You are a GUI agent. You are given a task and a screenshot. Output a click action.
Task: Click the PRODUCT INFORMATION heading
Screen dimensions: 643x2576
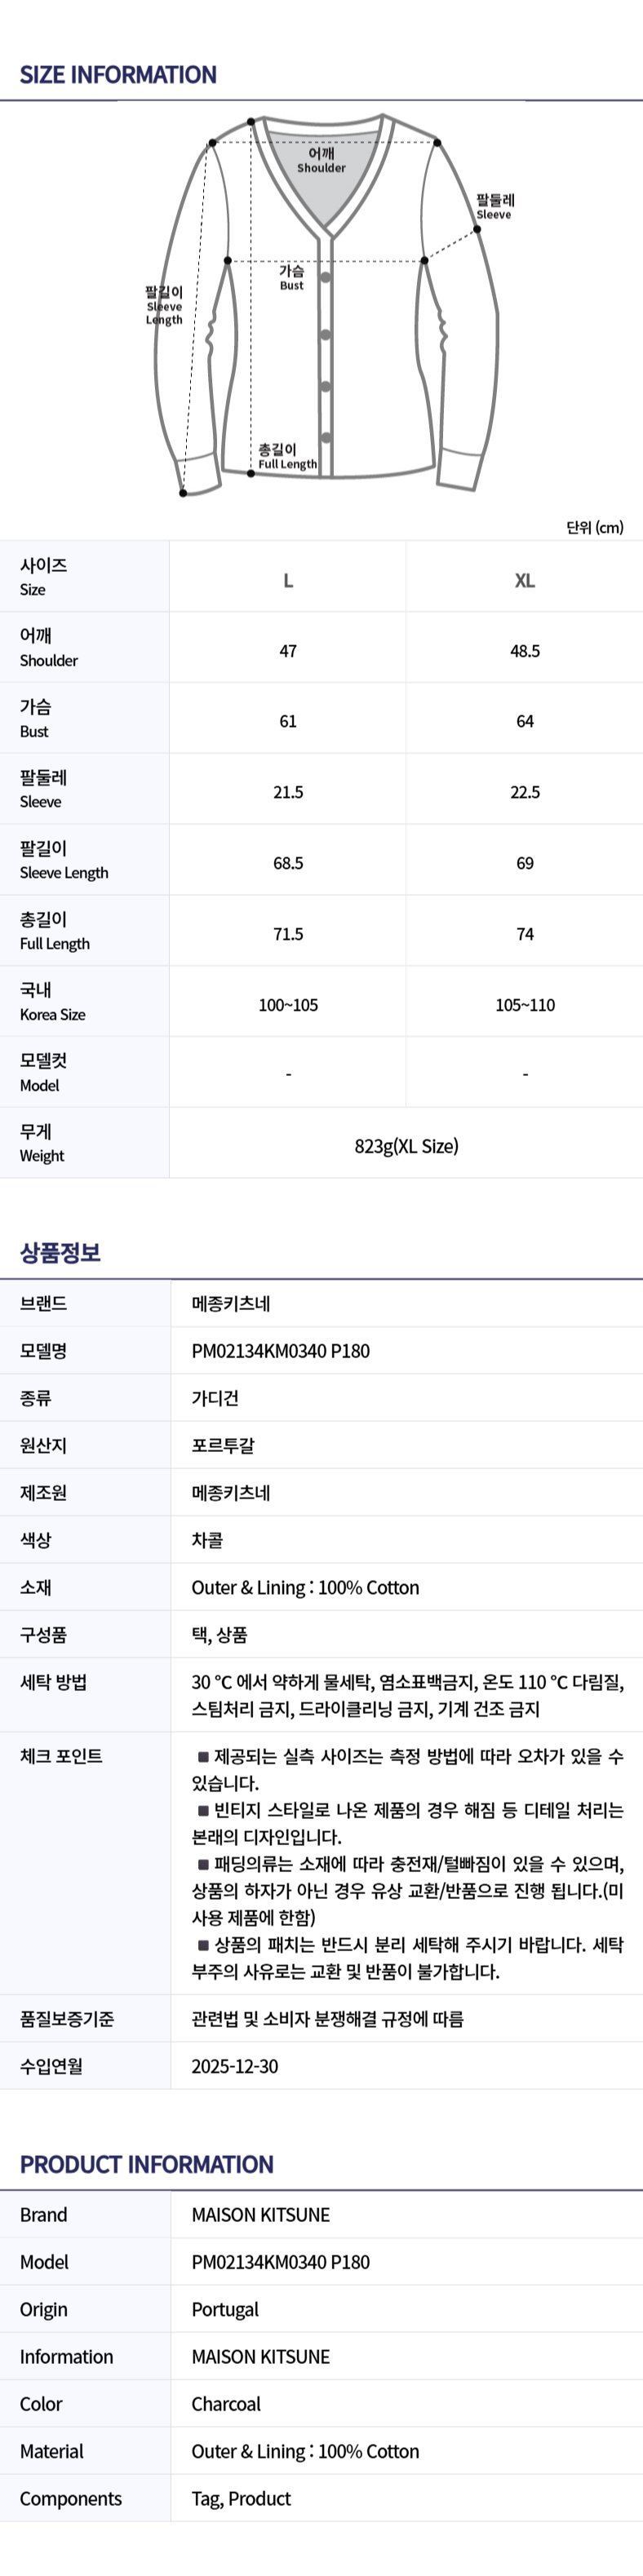[x=146, y=2165]
